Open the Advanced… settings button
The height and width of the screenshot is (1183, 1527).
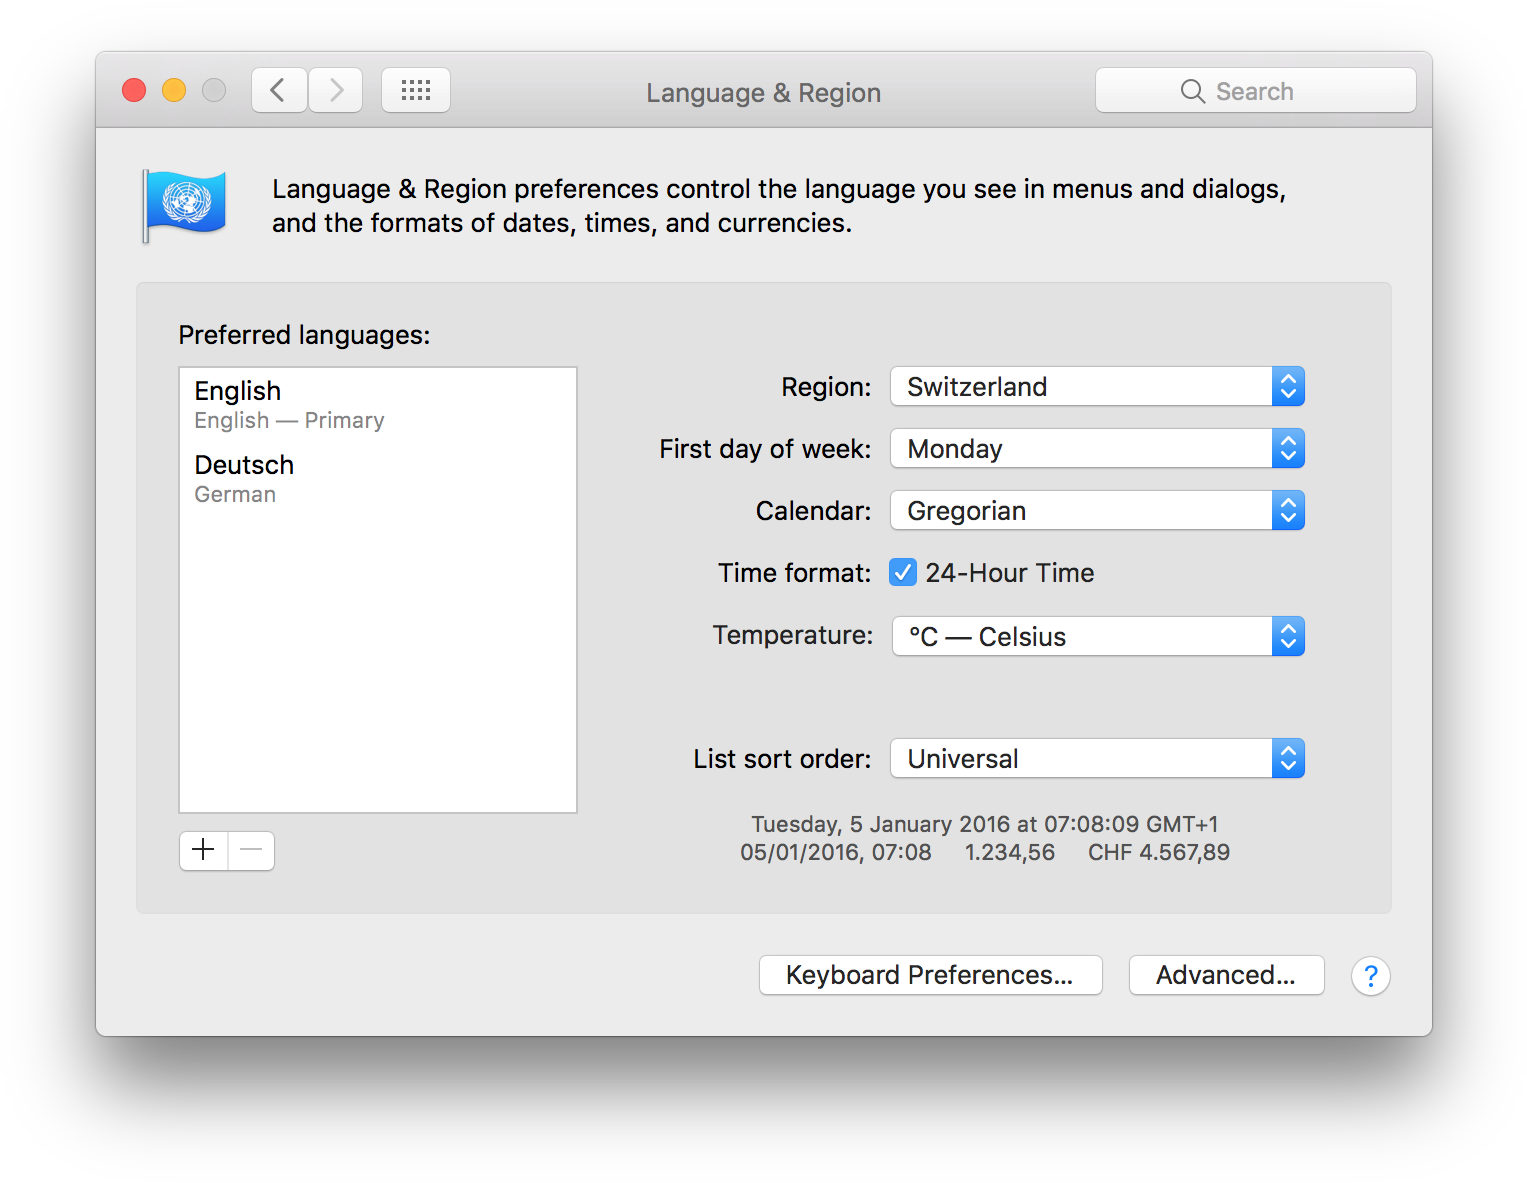(1226, 975)
